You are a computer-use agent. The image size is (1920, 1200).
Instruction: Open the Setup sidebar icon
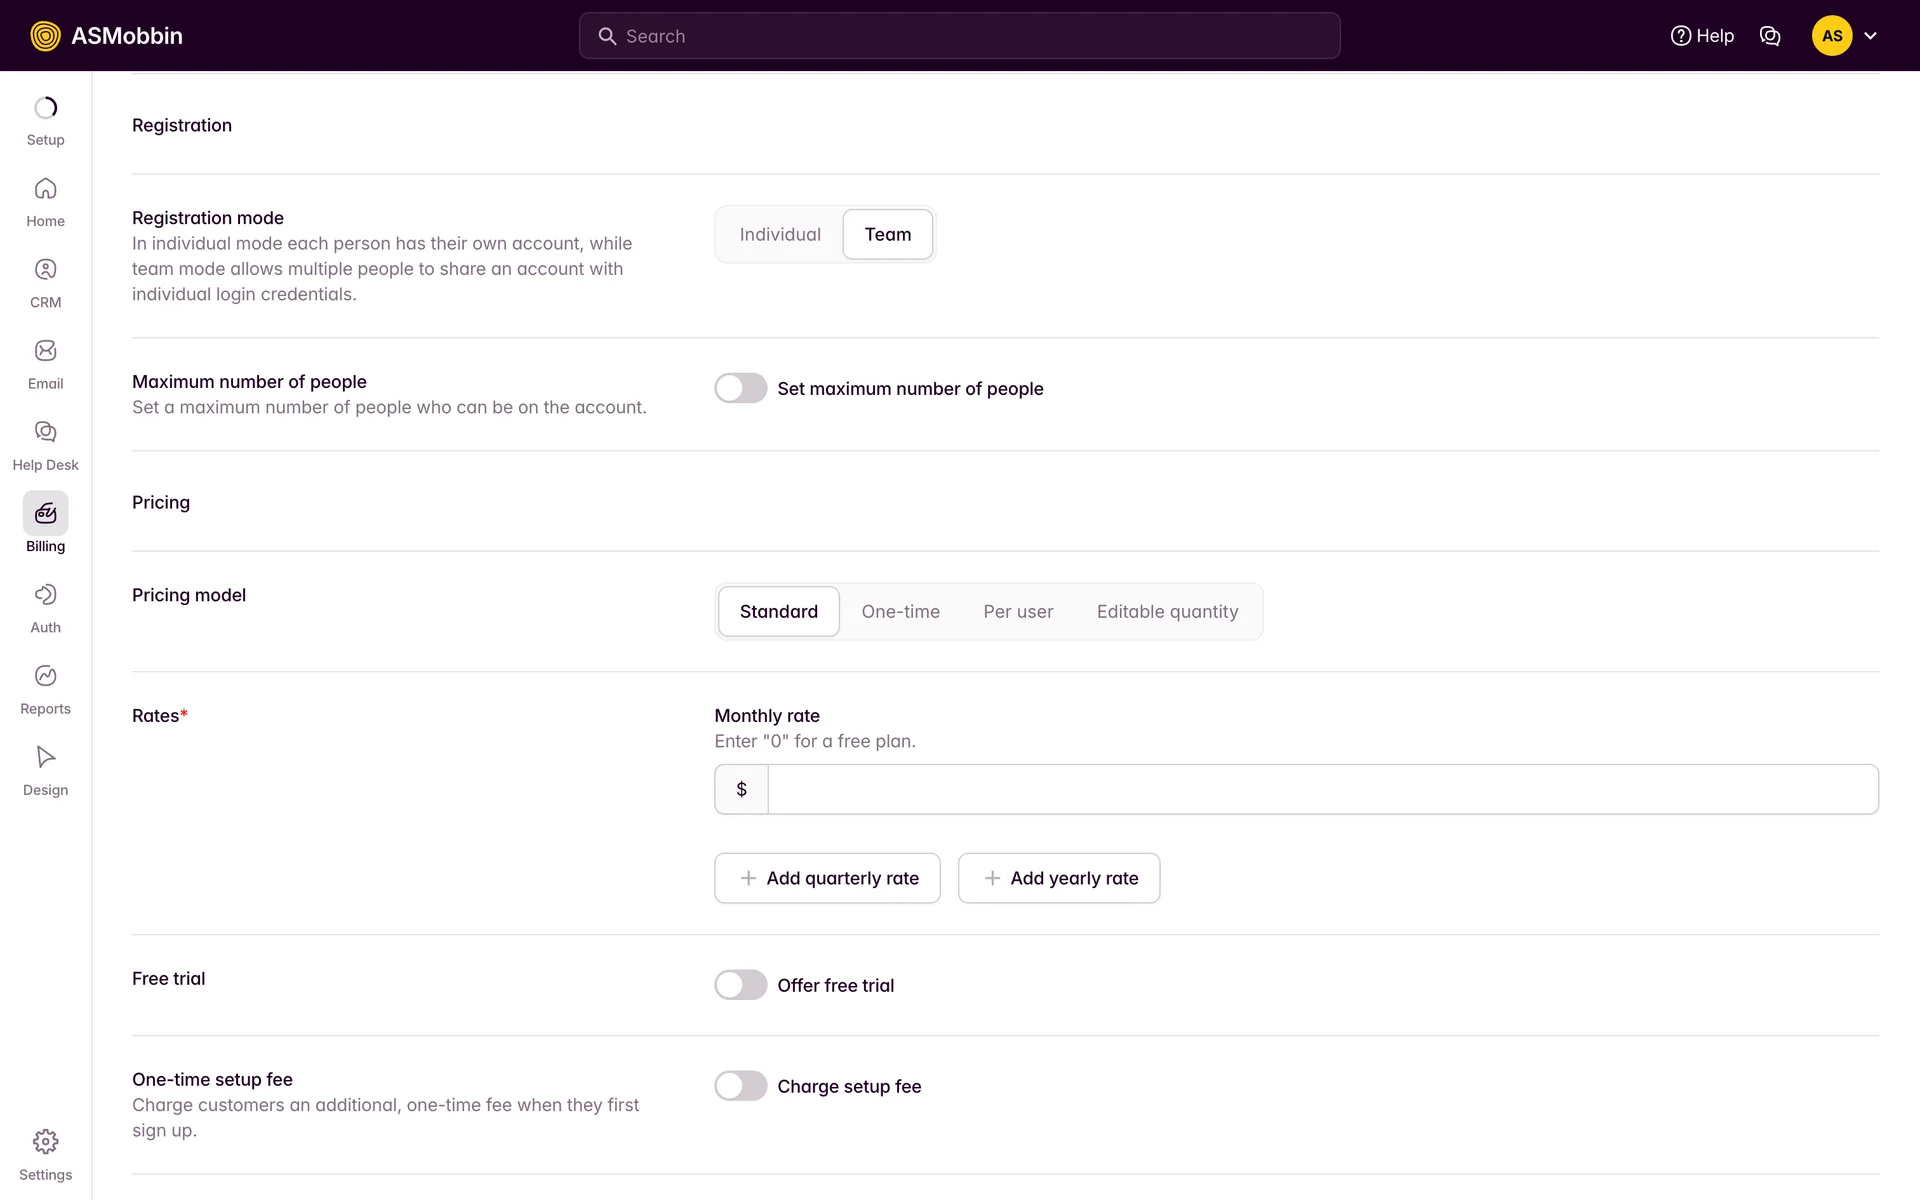click(45, 108)
